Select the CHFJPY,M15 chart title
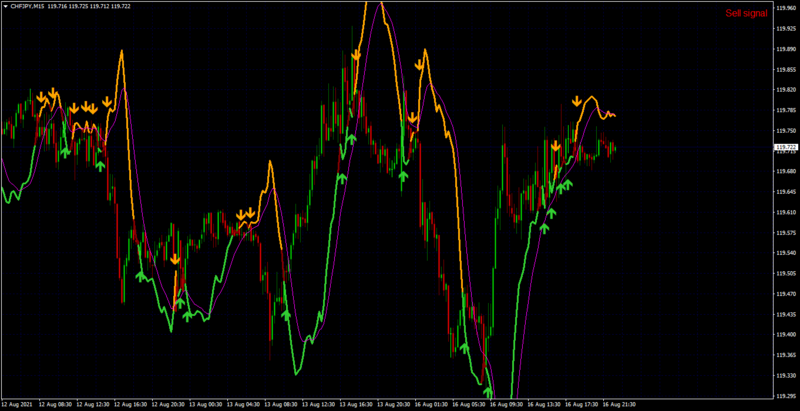 [27, 6]
